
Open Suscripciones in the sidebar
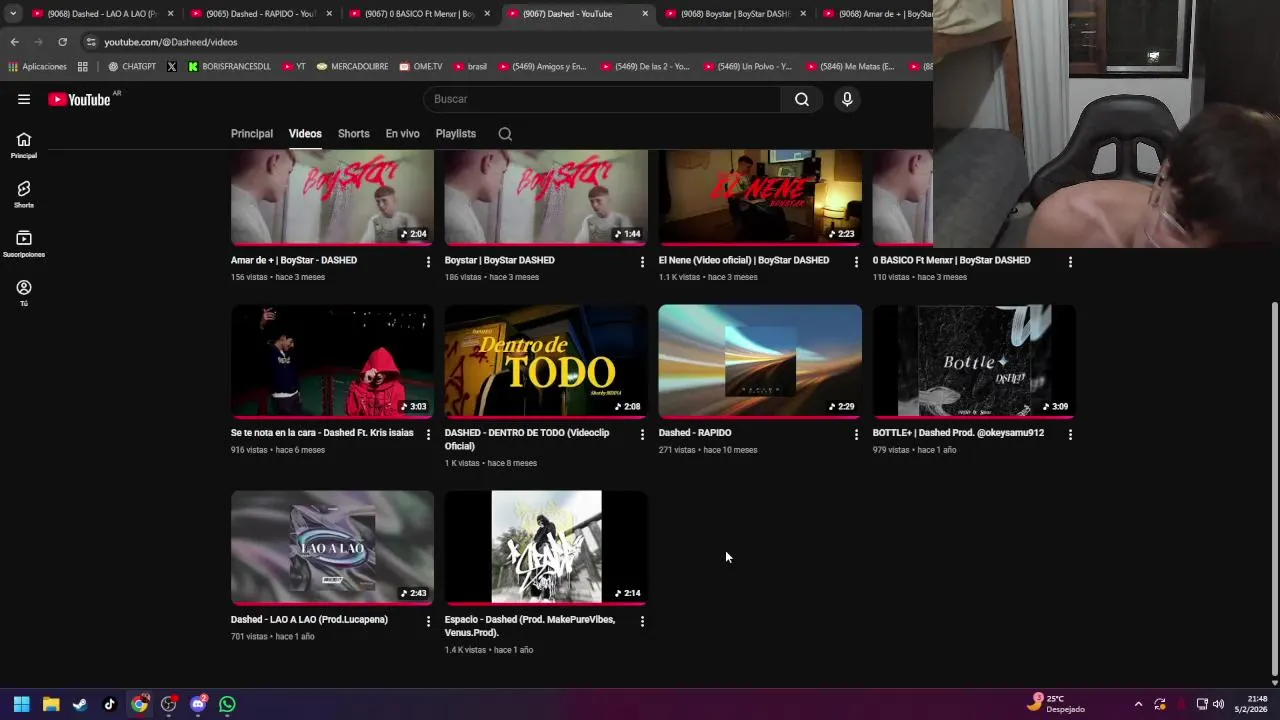point(24,244)
